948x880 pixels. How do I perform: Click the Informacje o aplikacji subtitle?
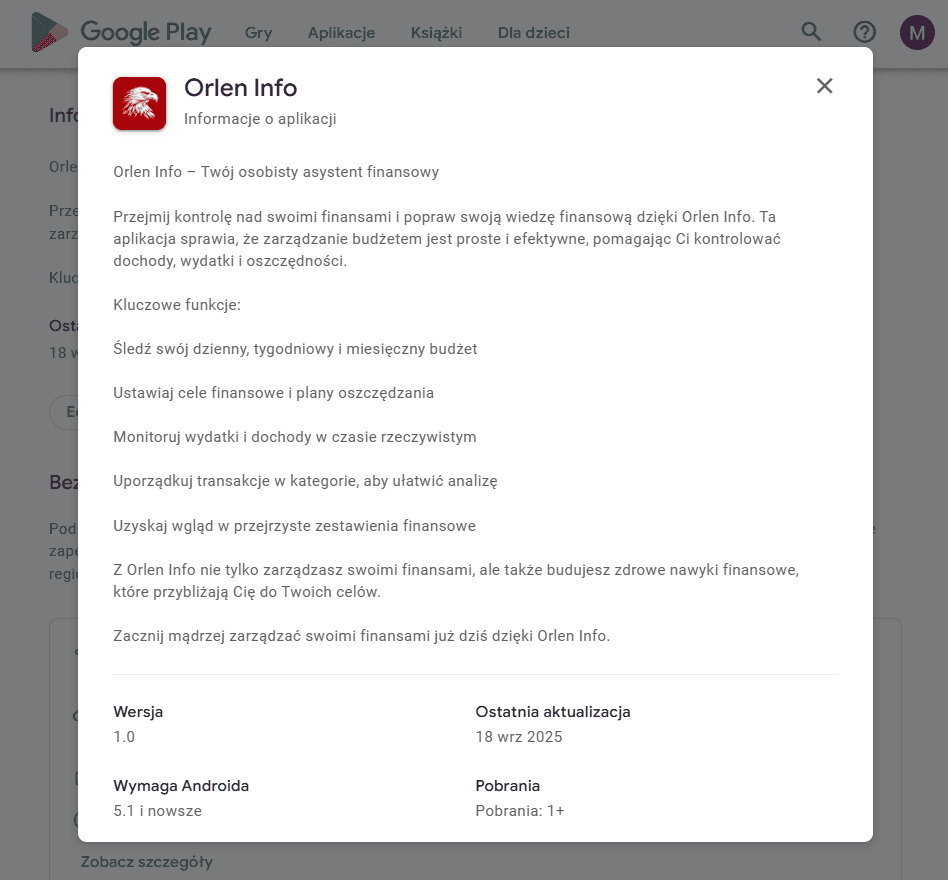coord(260,118)
